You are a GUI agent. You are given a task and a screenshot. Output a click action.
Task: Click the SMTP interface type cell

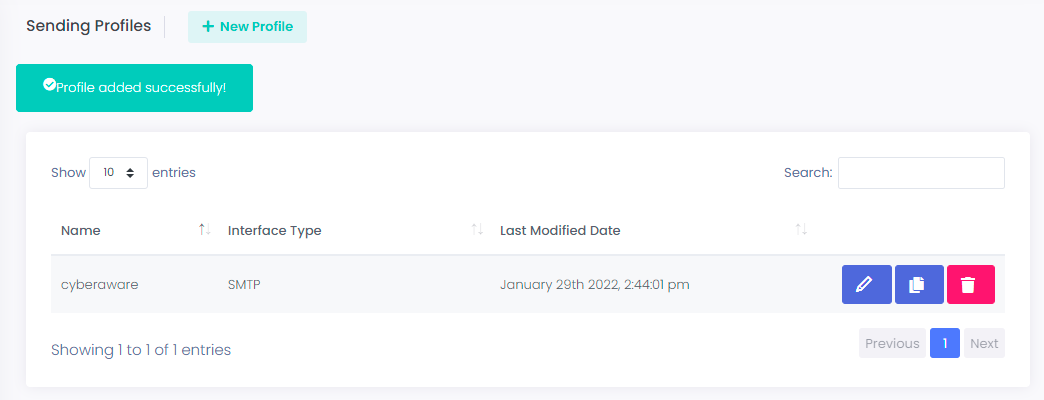coord(244,285)
